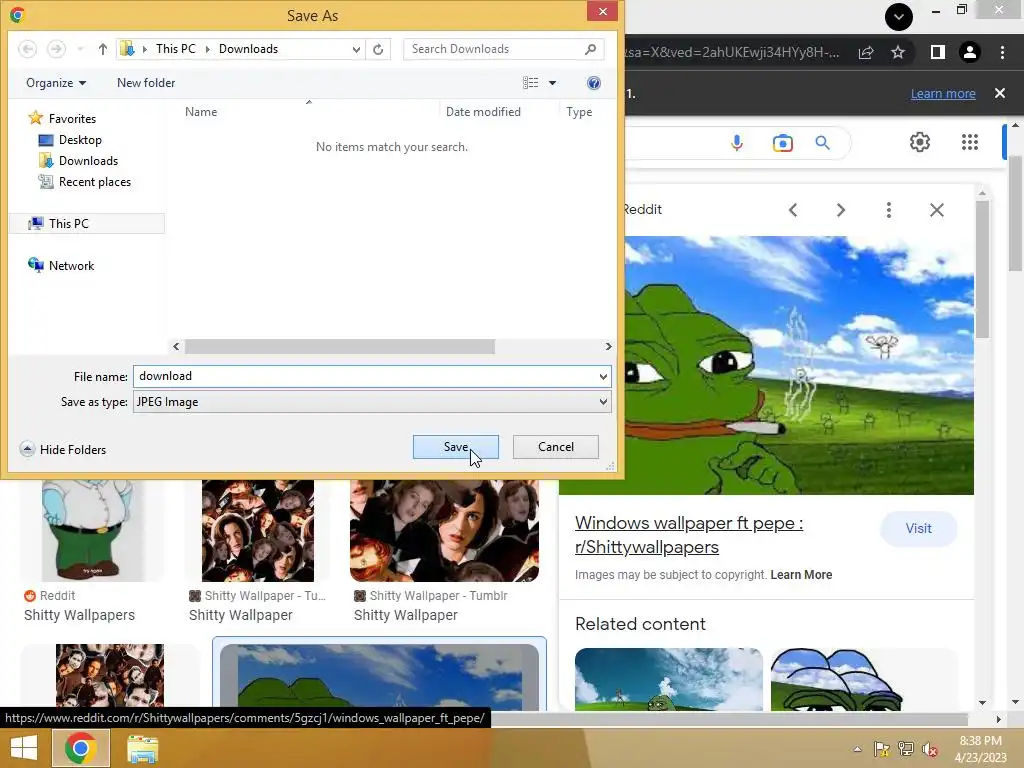Image resolution: width=1024 pixels, height=768 pixels.
Task: Cancel the Save As dialog
Action: pyautogui.click(x=556, y=447)
